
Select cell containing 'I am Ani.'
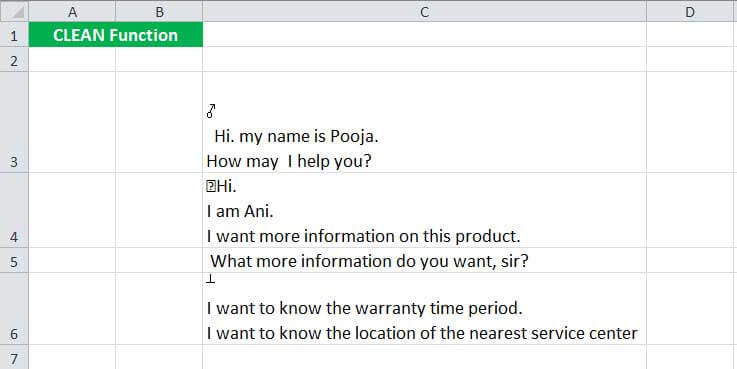[x=424, y=210]
